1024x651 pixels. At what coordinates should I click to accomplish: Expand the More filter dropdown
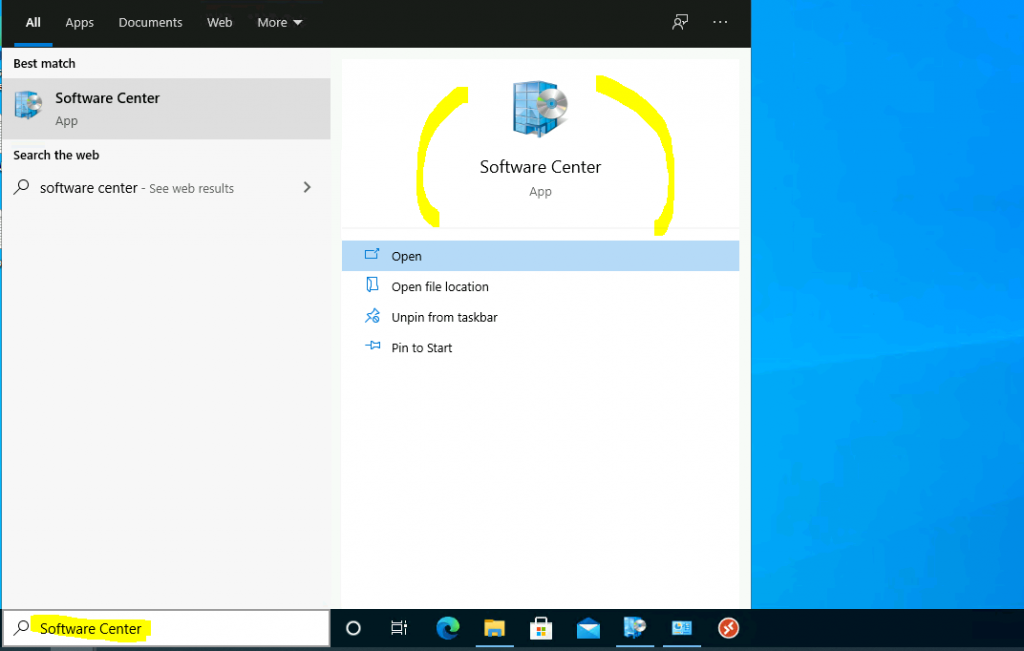tap(280, 22)
